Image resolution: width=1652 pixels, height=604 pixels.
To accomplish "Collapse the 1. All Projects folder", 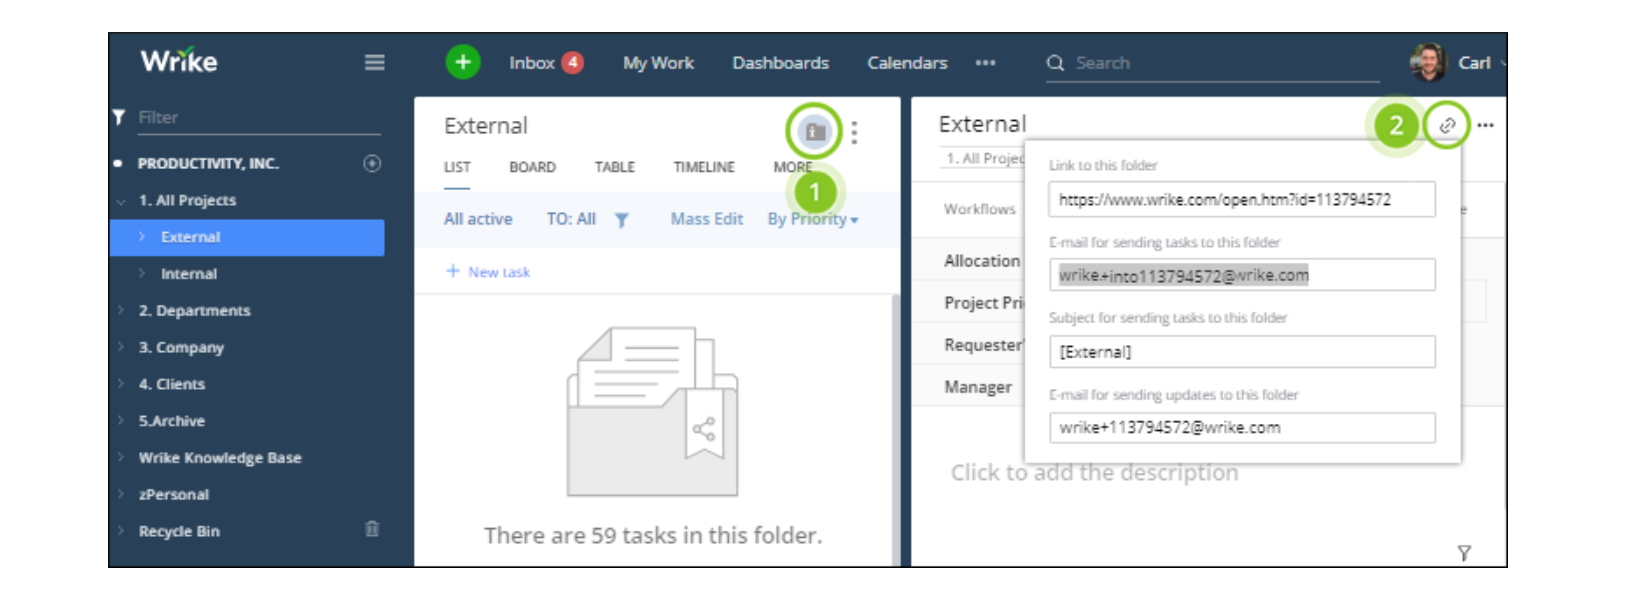I will (121, 201).
